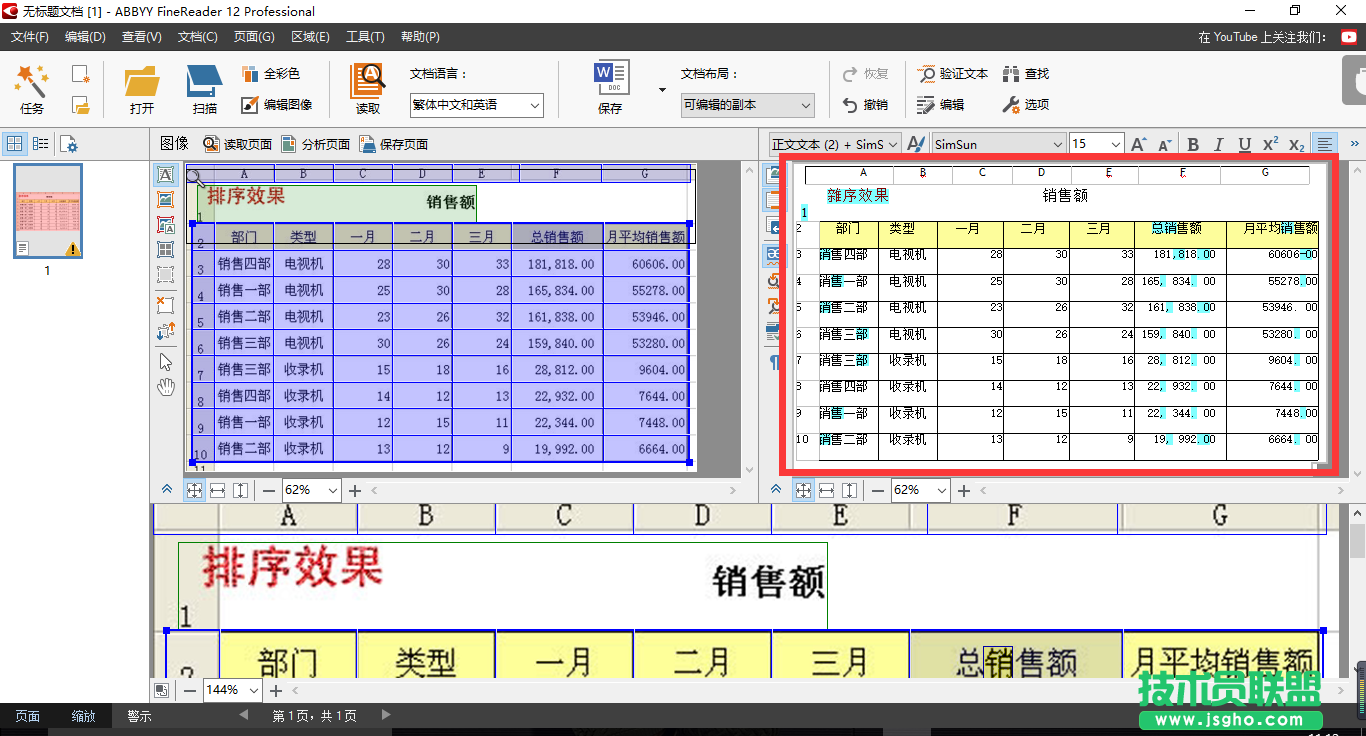Click the 扫描 (Scan) icon
Viewport: 1366px width, 736px height.
(204, 88)
